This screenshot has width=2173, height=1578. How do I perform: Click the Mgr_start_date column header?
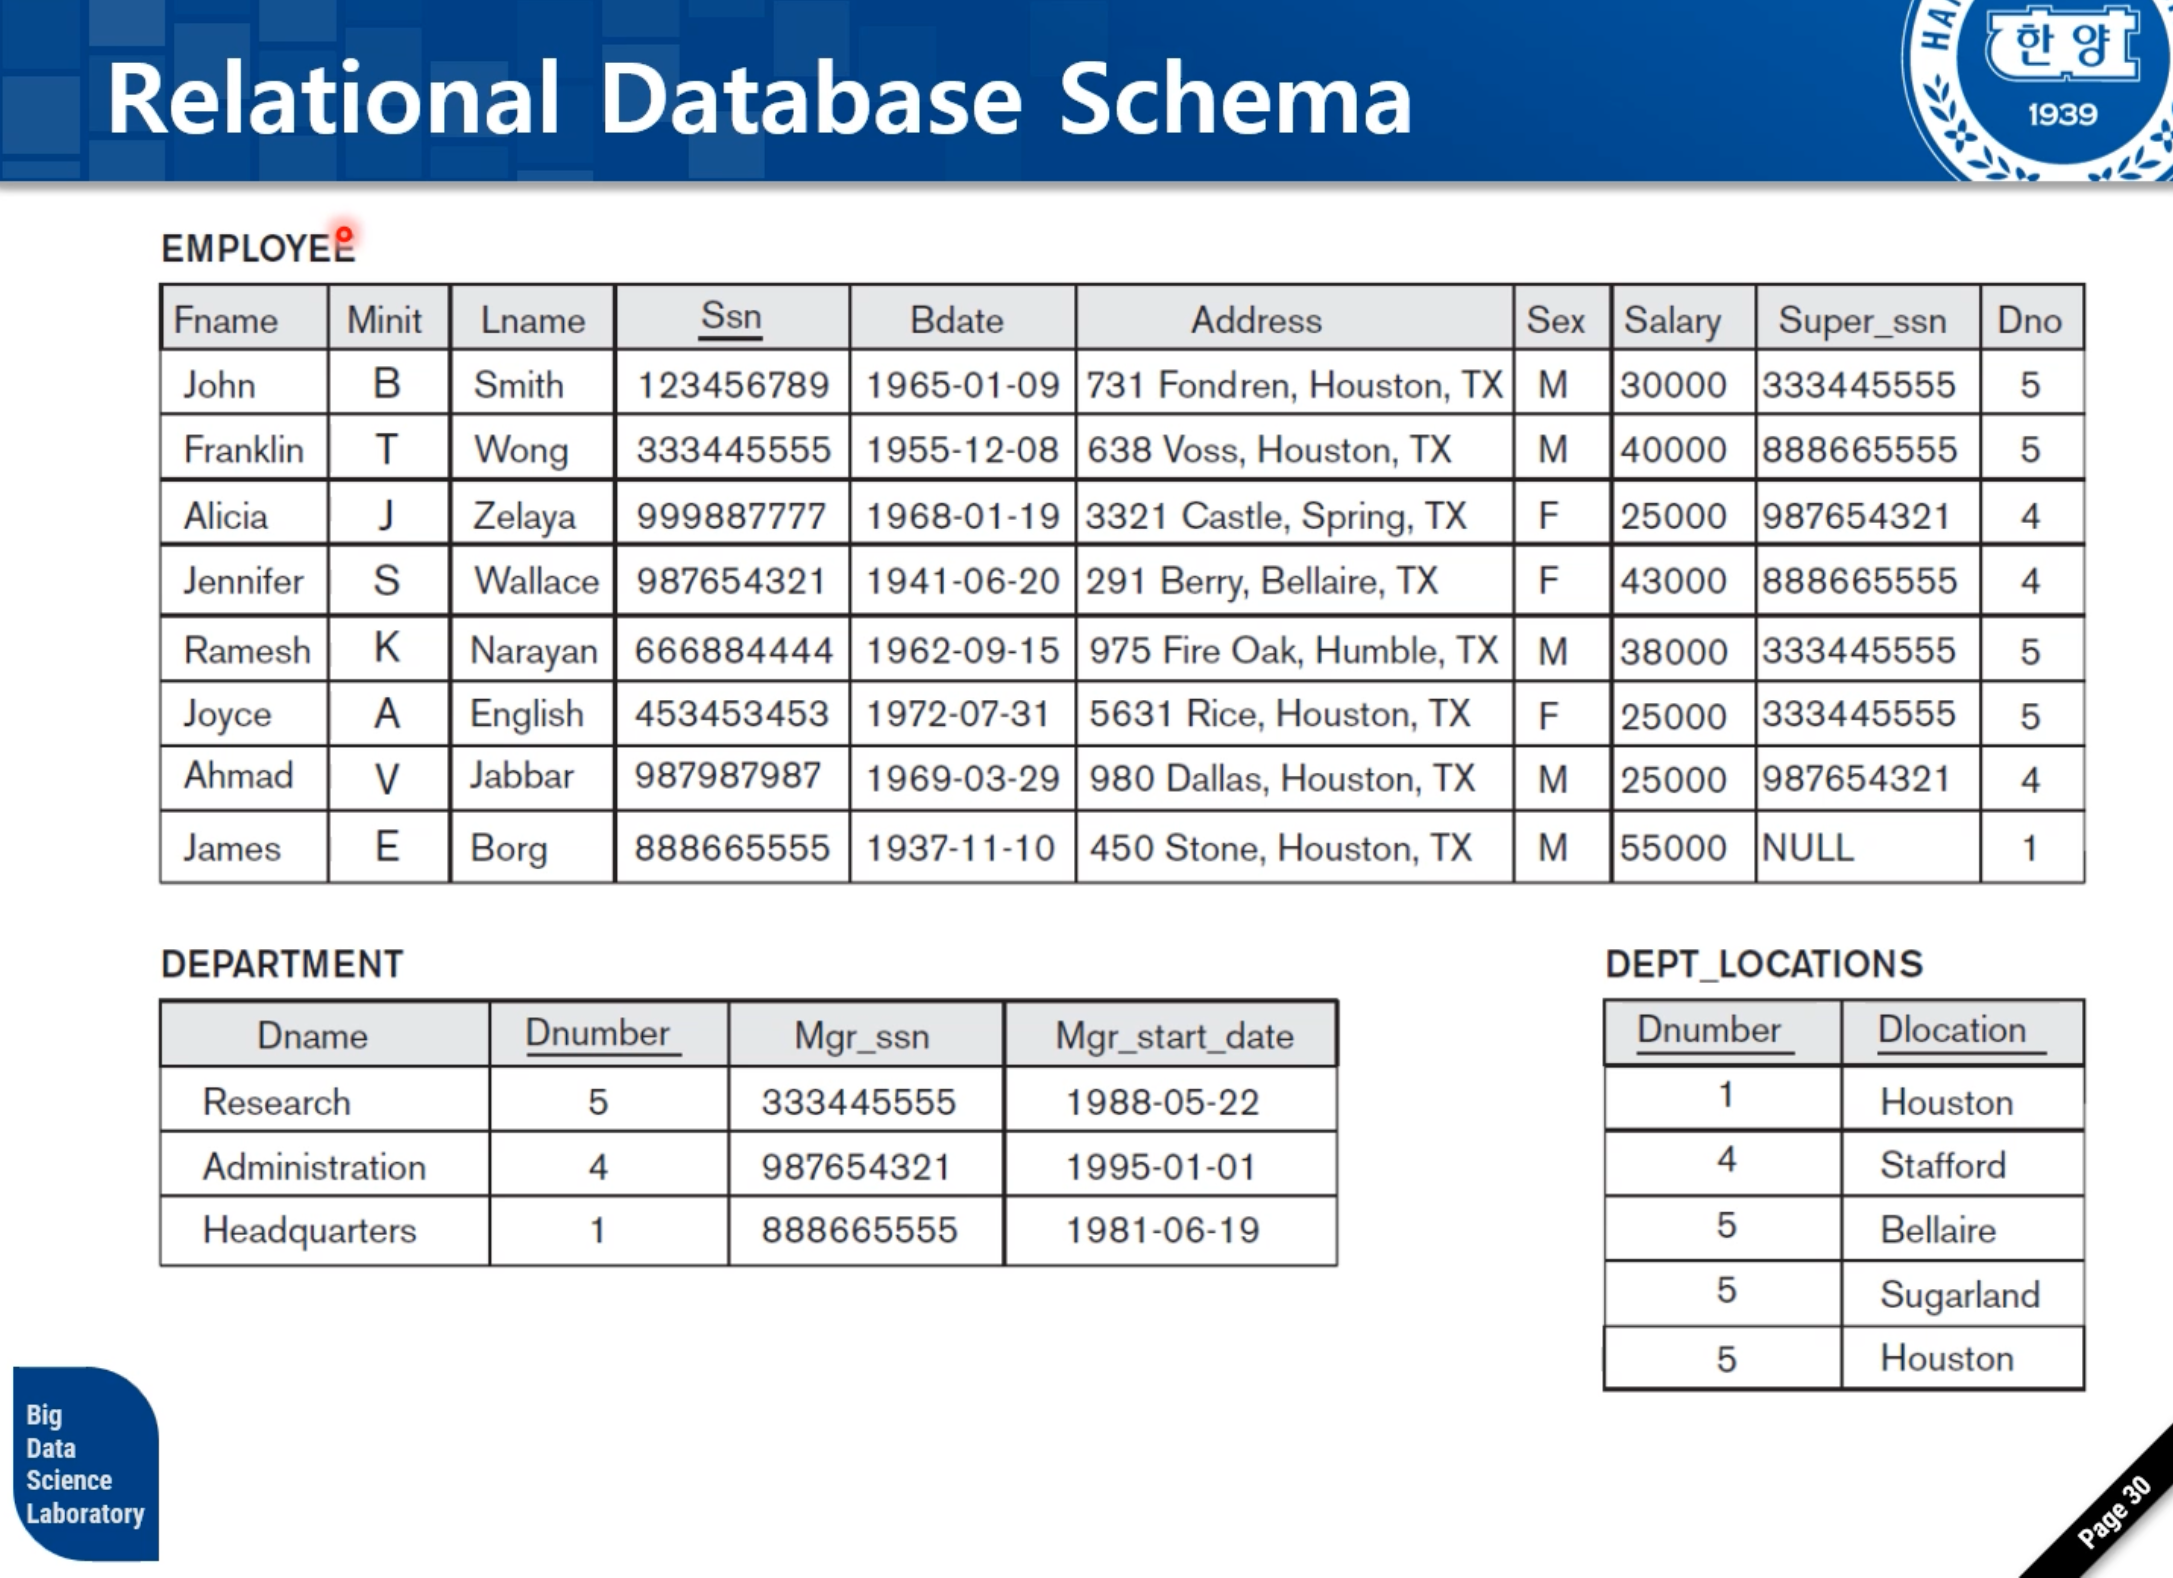[x=1174, y=1036]
